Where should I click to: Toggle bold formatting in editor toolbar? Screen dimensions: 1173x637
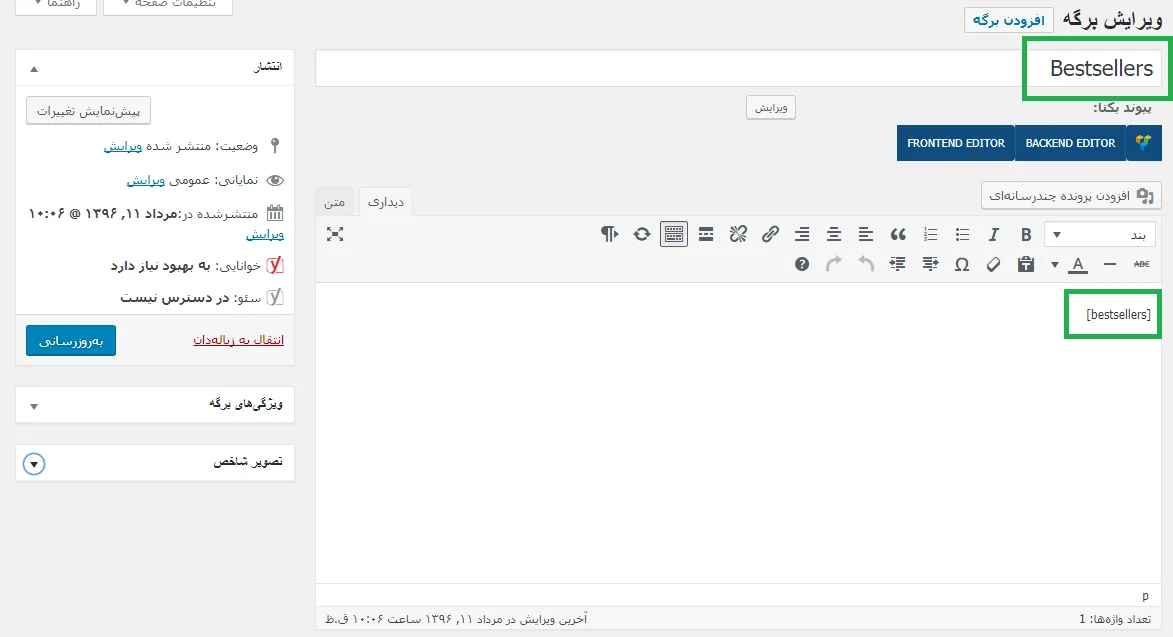tap(1026, 235)
